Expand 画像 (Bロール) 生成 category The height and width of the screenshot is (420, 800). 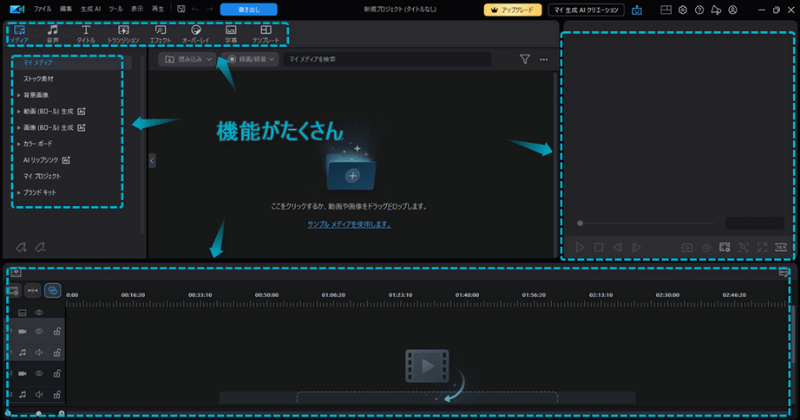(x=19, y=128)
